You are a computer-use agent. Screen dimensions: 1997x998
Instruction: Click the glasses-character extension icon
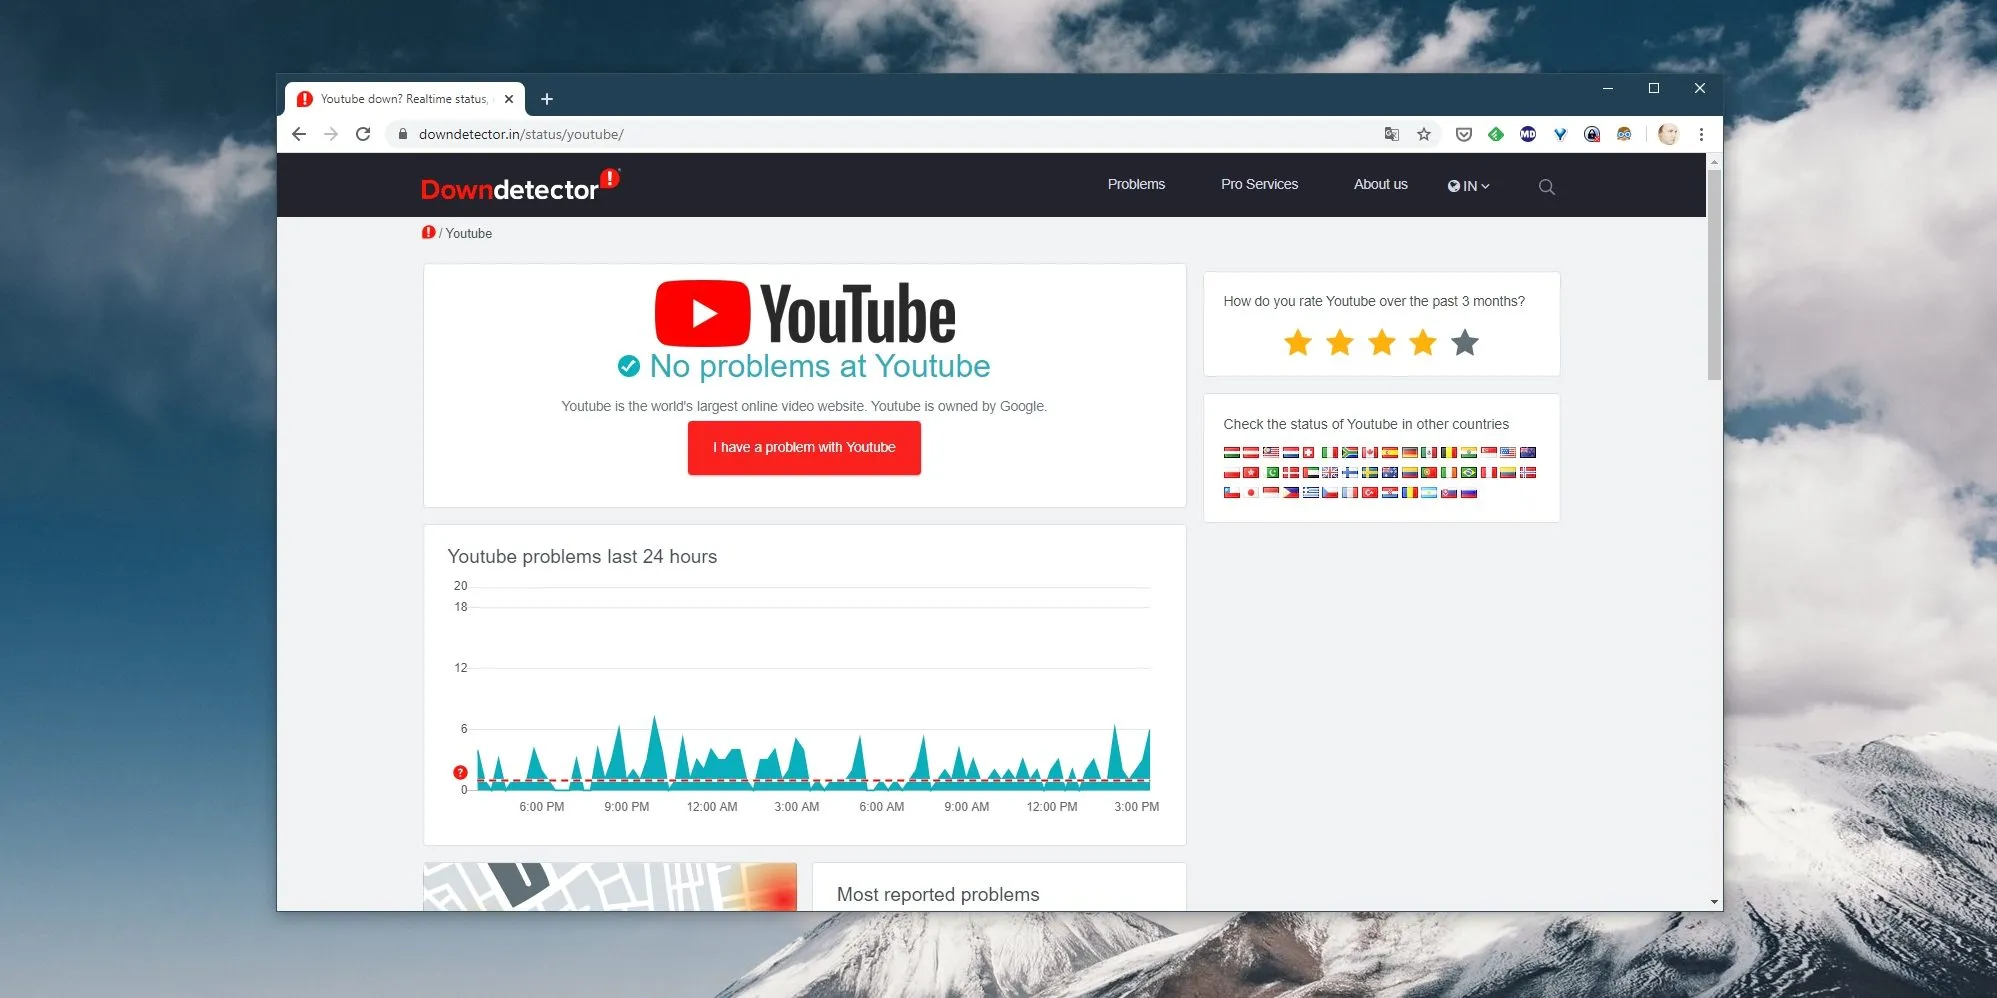click(x=1624, y=134)
